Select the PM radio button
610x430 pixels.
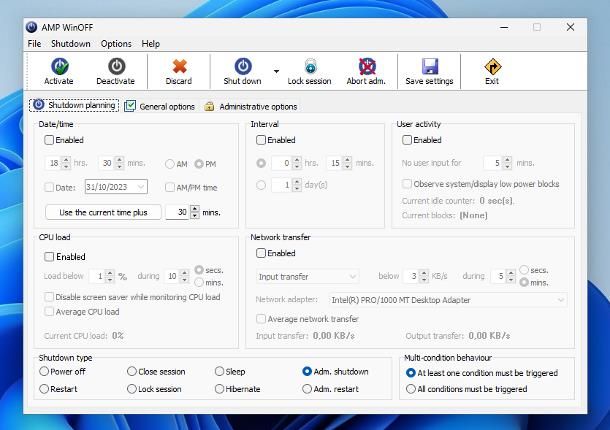click(x=199, y=164)
